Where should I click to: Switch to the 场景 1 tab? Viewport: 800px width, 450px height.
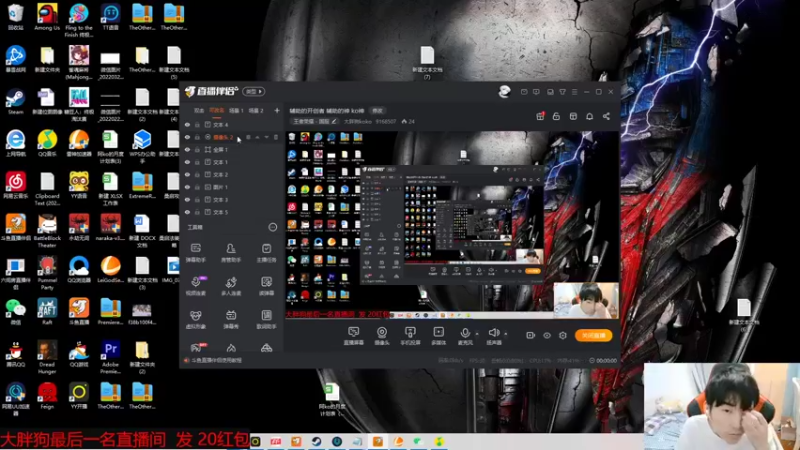pos(236,110)
